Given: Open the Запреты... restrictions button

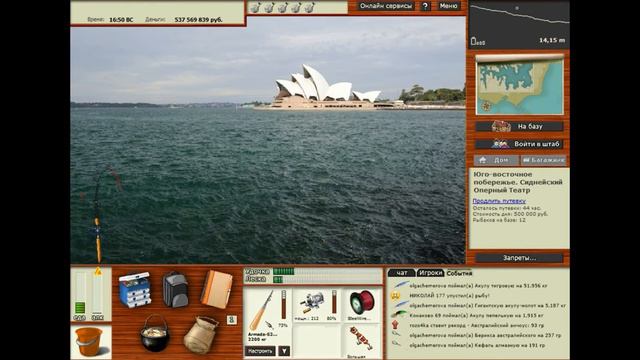Looking at the screenshot, I should pyautogui.click(x=520, y=258).
